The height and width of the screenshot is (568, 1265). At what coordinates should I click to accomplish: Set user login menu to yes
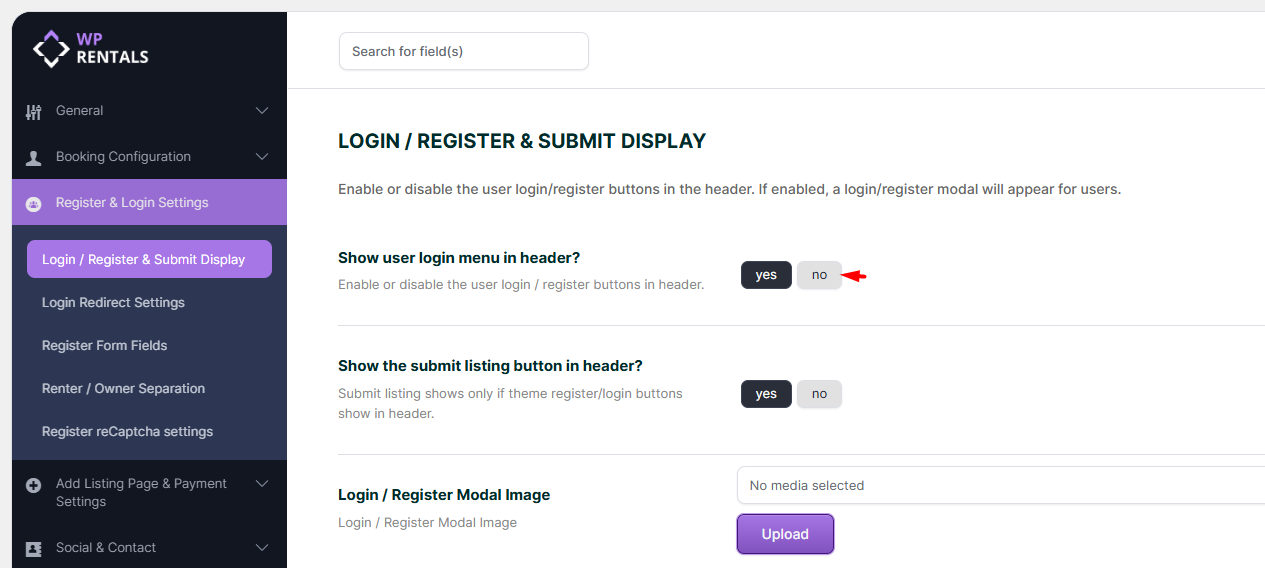pos(766,275)
